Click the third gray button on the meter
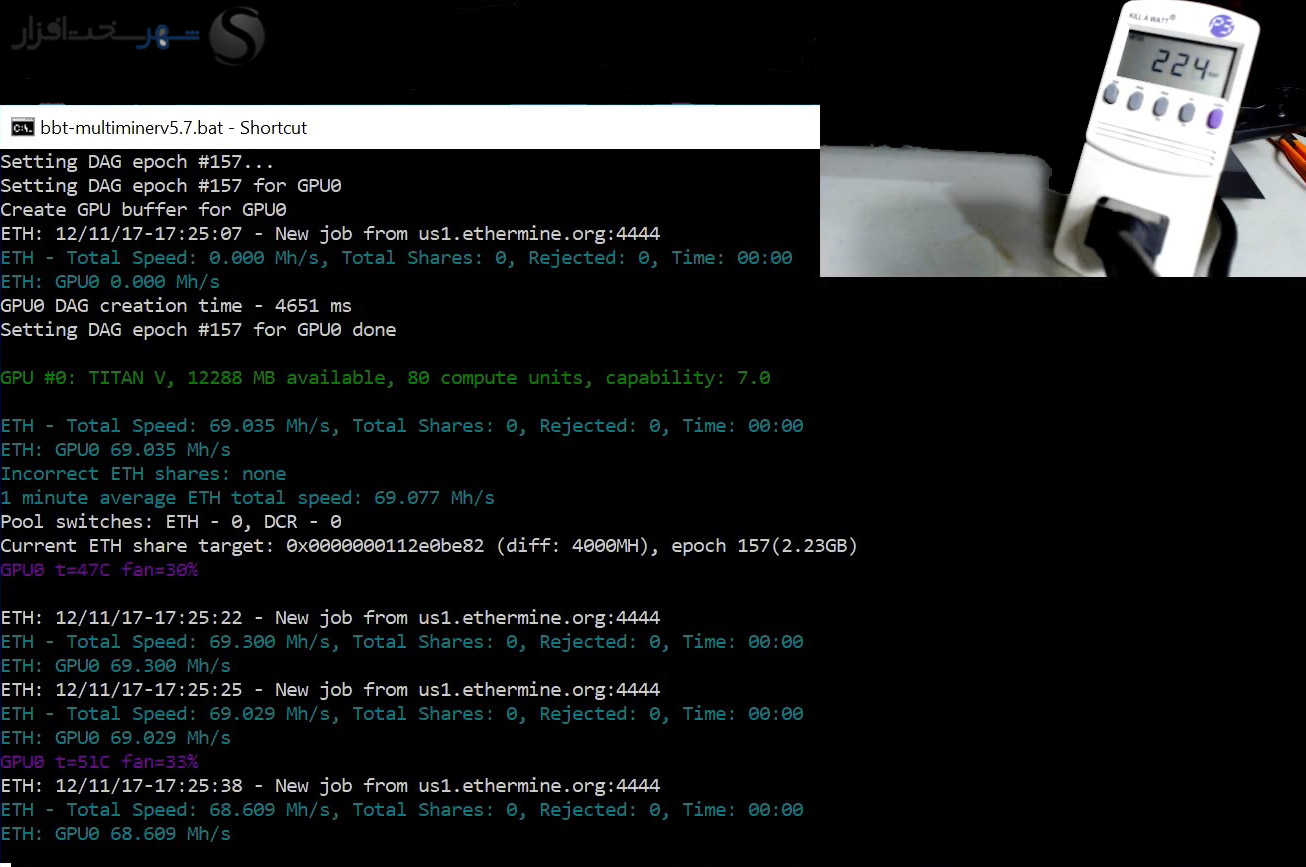Viewport: 1306px width, 867px height. point(1161,106)
